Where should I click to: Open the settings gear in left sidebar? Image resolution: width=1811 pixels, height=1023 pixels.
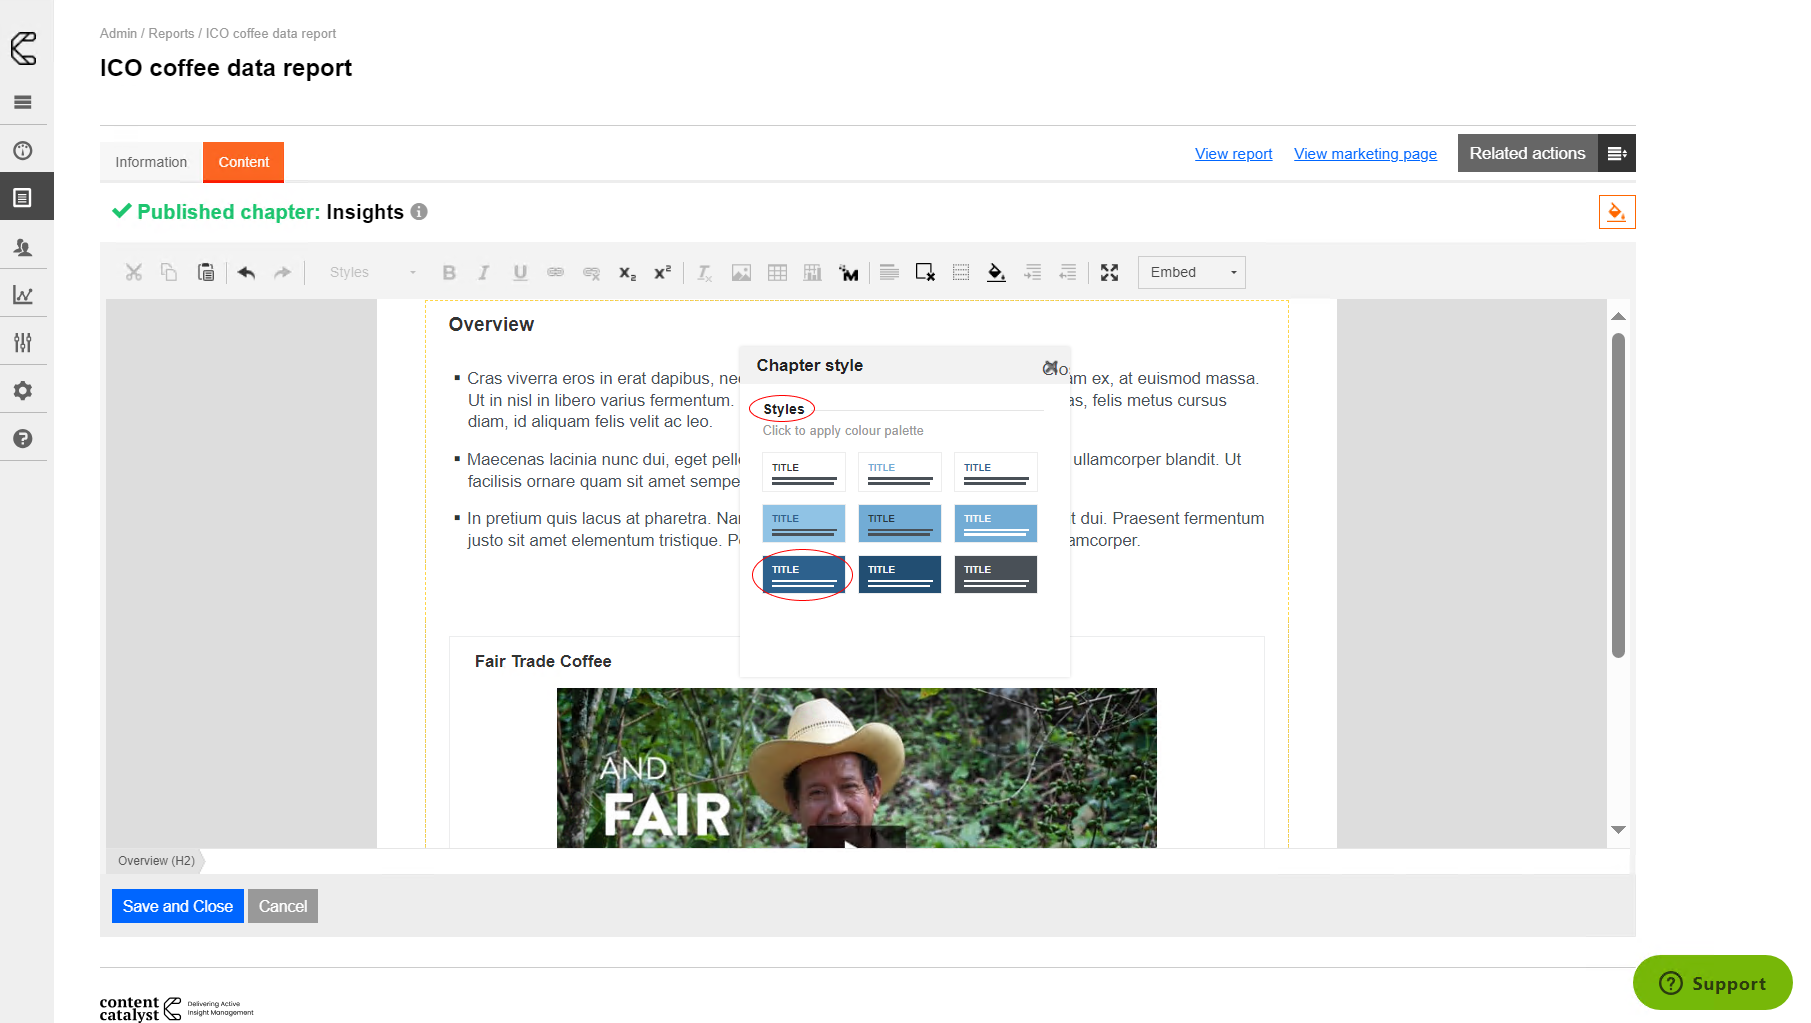click(23, 391)
